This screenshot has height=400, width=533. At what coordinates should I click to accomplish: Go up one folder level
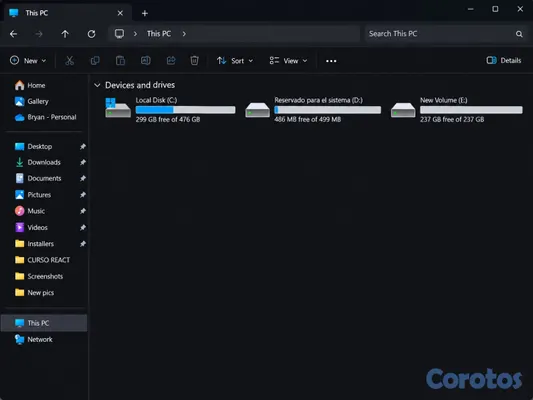(x=65, y=34)
